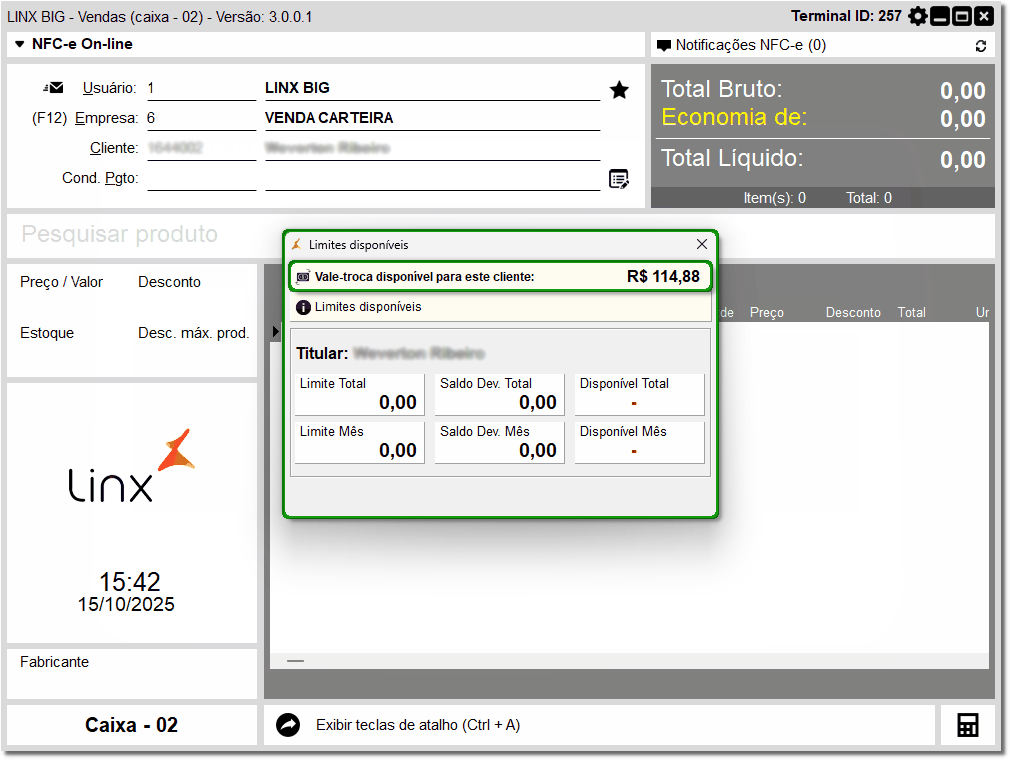Open settings gear next to Terminal ID

tap(917, 16)
